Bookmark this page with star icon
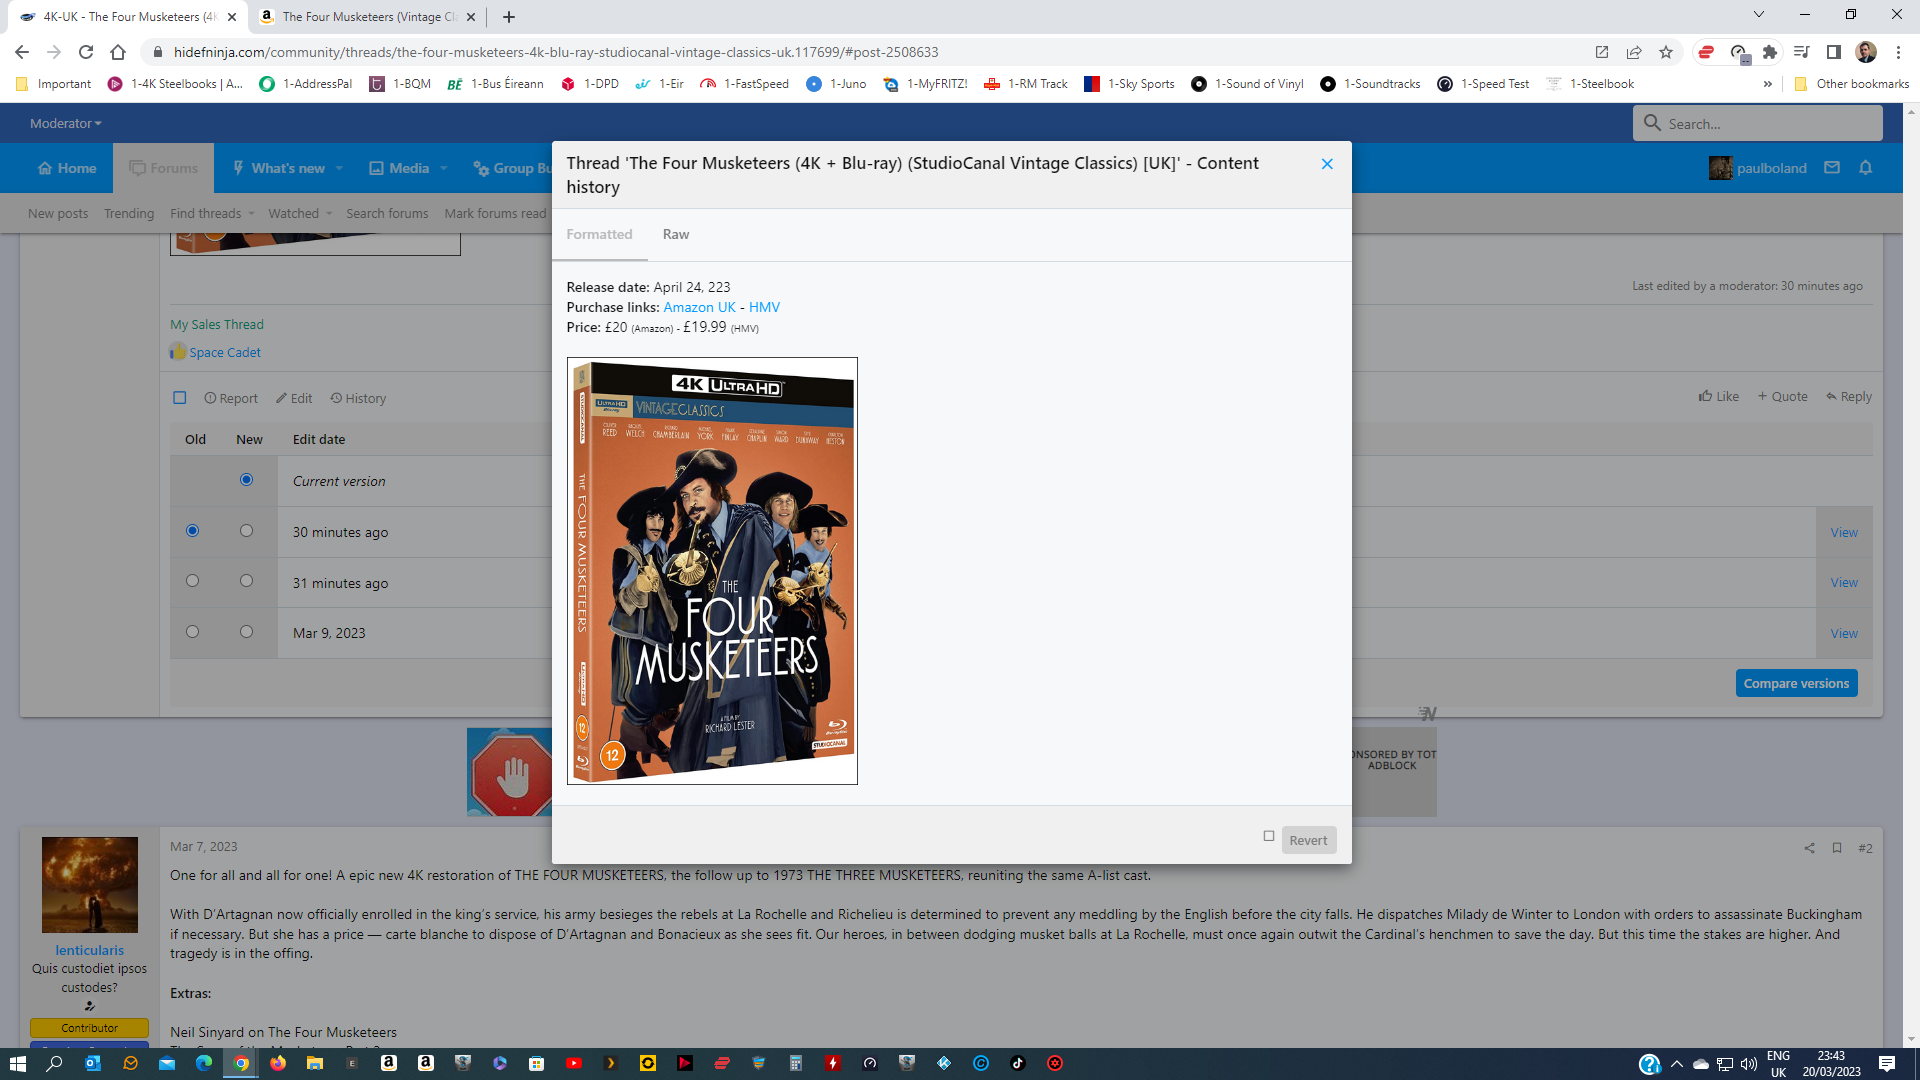1920x1080 pixels. (x=1666, y=52)
